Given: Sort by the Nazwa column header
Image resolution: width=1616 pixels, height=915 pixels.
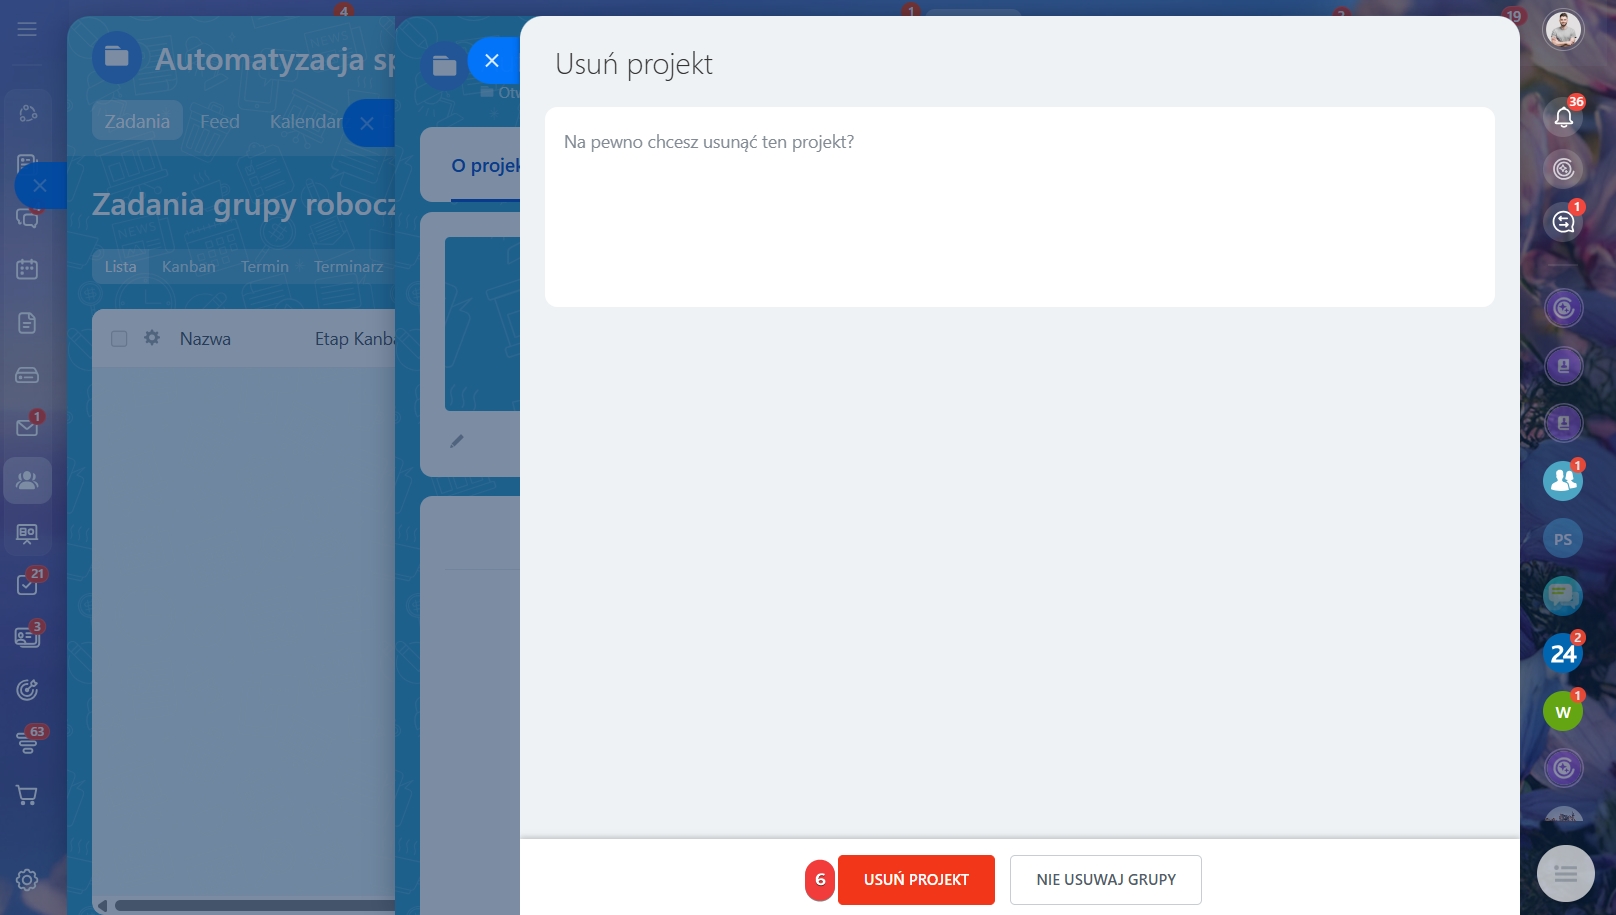Looking at the screenshot, I should point(205,339).
